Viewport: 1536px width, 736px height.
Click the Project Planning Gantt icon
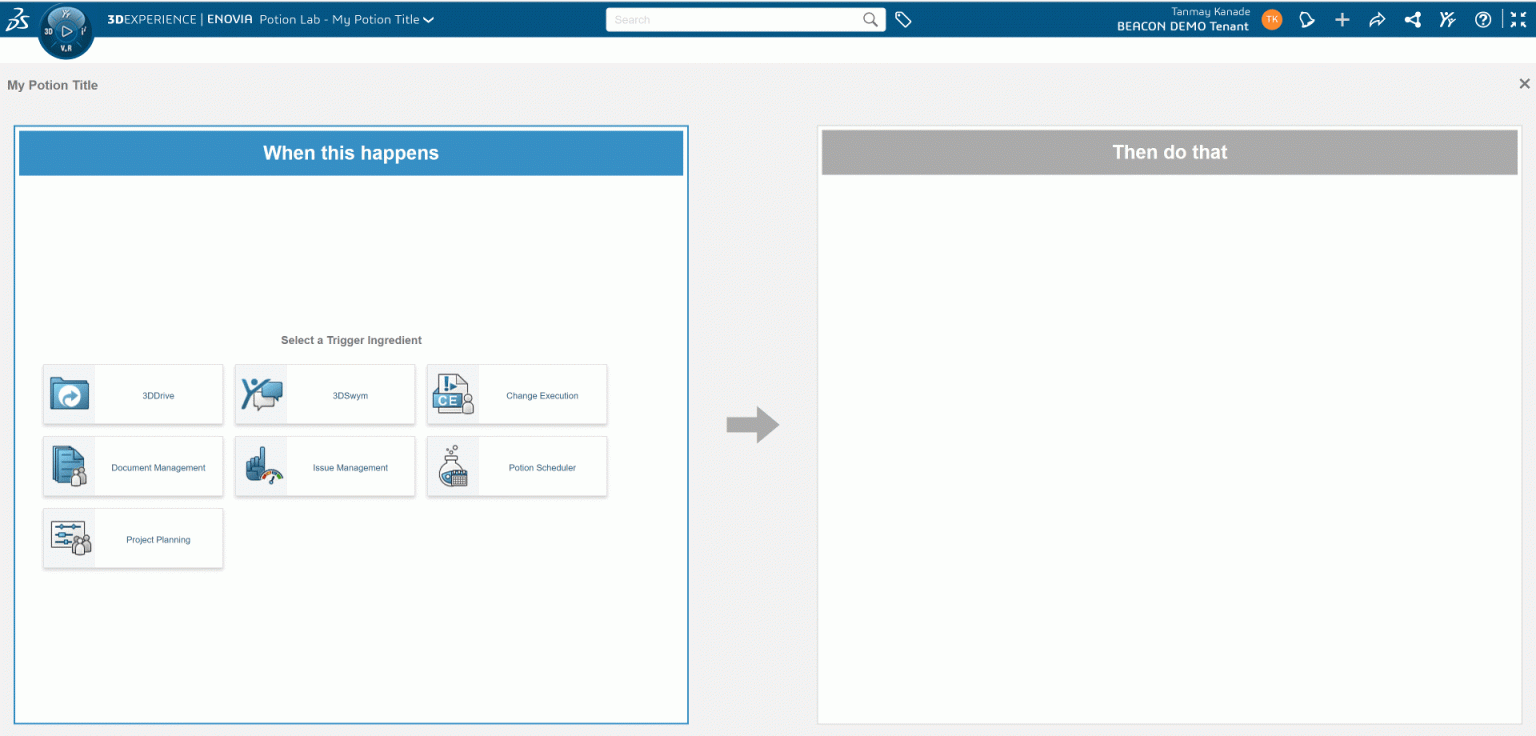coord(71,539)
